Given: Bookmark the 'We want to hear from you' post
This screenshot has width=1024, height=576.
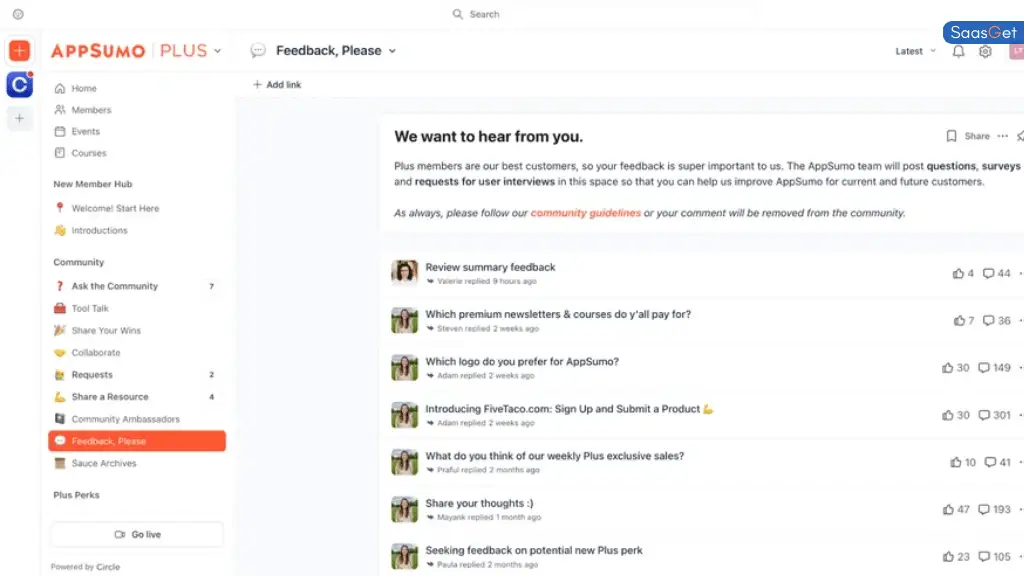Looking at the screenshot, I should [951, 136].
